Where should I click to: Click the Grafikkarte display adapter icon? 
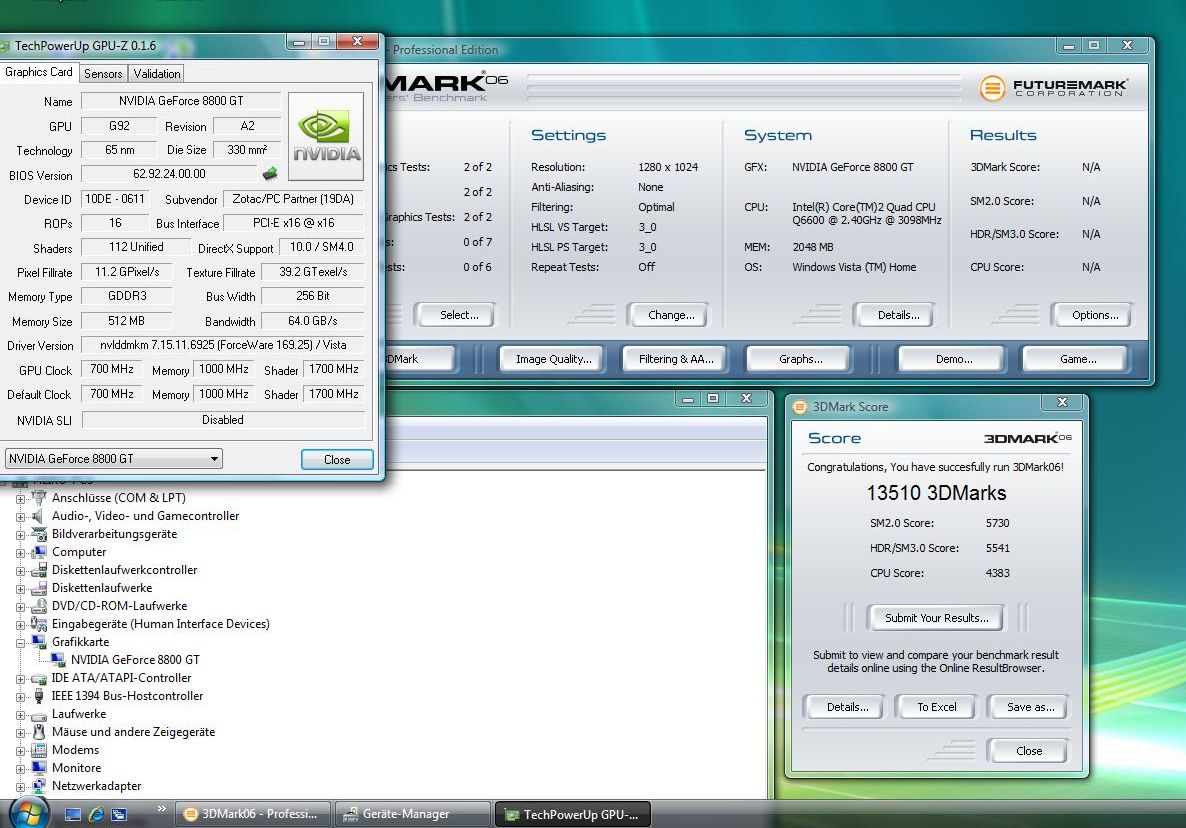pos(39,642)
